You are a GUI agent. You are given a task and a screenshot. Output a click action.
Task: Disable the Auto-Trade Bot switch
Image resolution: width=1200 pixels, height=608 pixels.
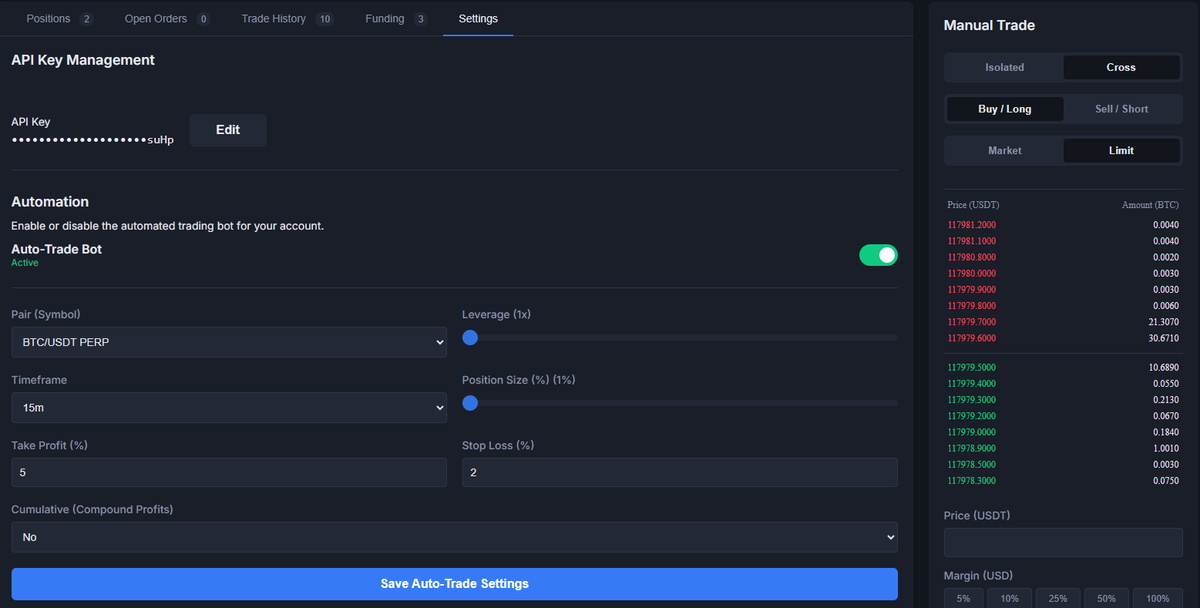[x=878, y=255]
